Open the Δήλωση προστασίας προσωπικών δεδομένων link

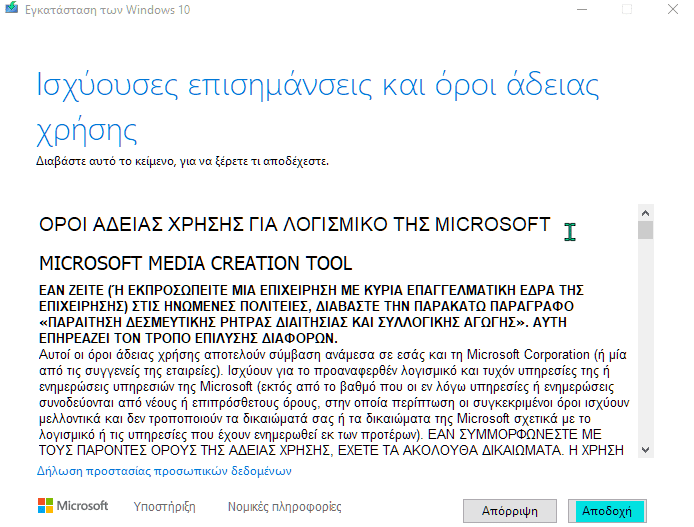point(164,471)
